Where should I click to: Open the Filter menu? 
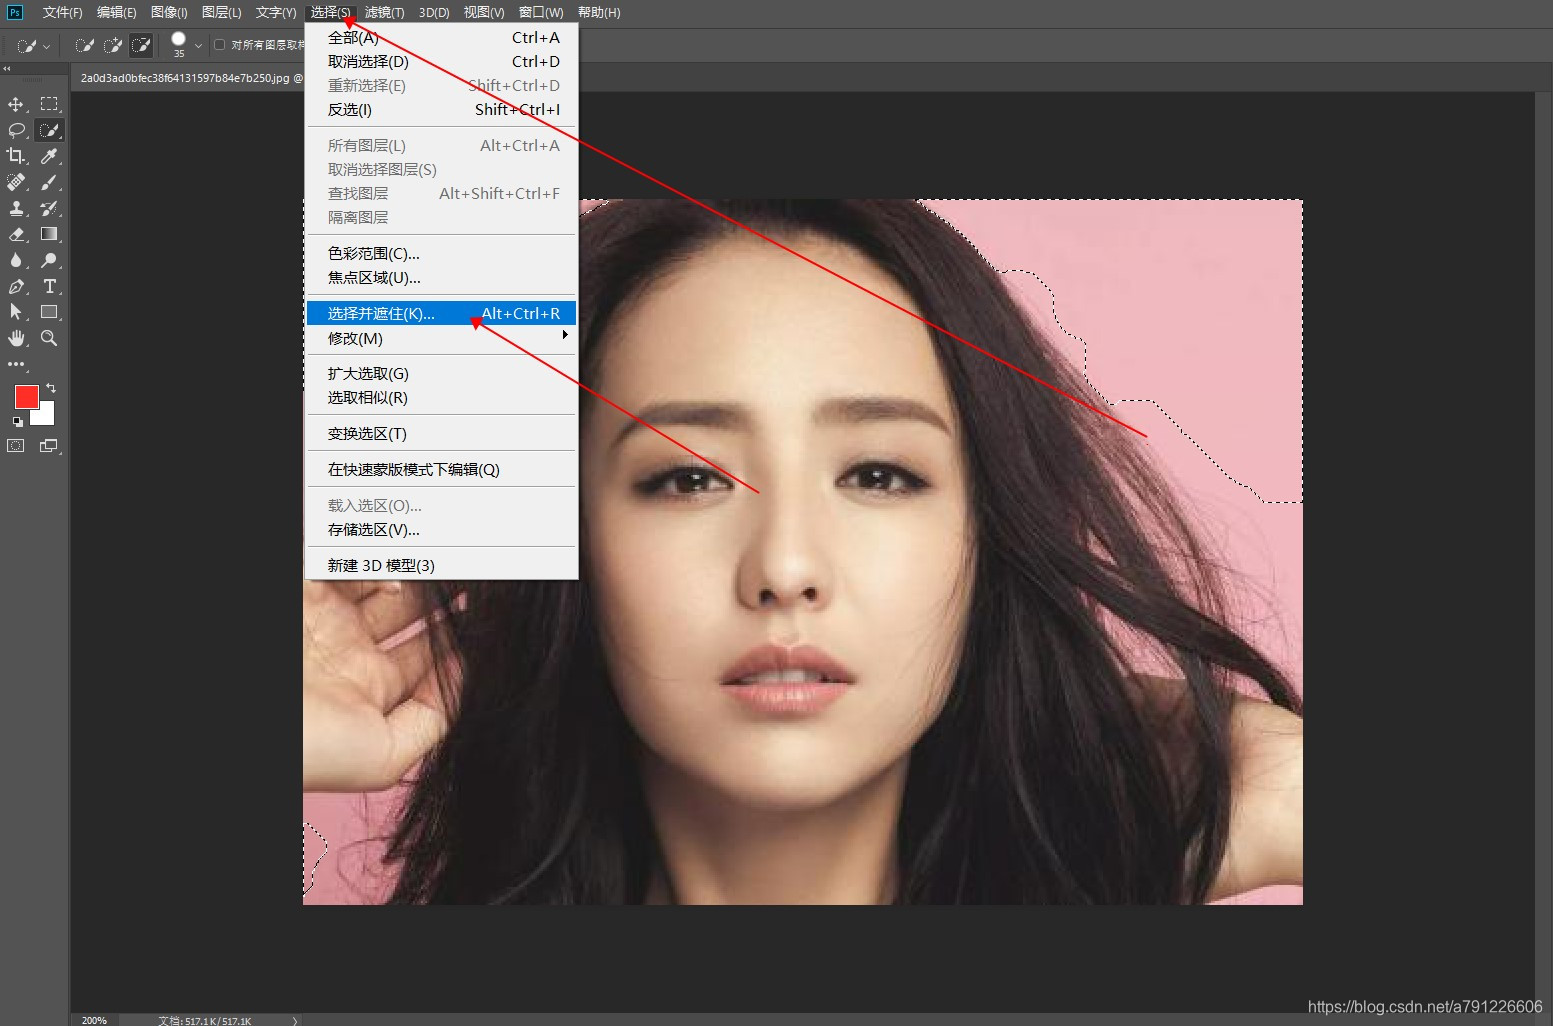point(384,12)
